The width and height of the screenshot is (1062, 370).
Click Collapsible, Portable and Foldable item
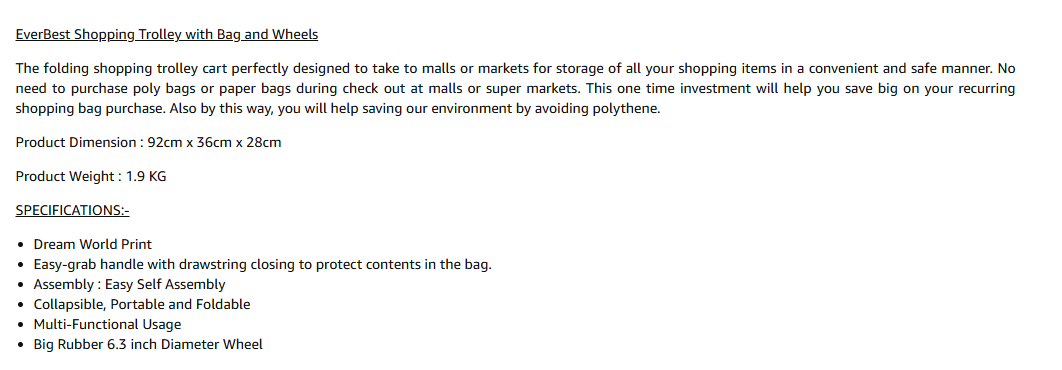[142, 304]
